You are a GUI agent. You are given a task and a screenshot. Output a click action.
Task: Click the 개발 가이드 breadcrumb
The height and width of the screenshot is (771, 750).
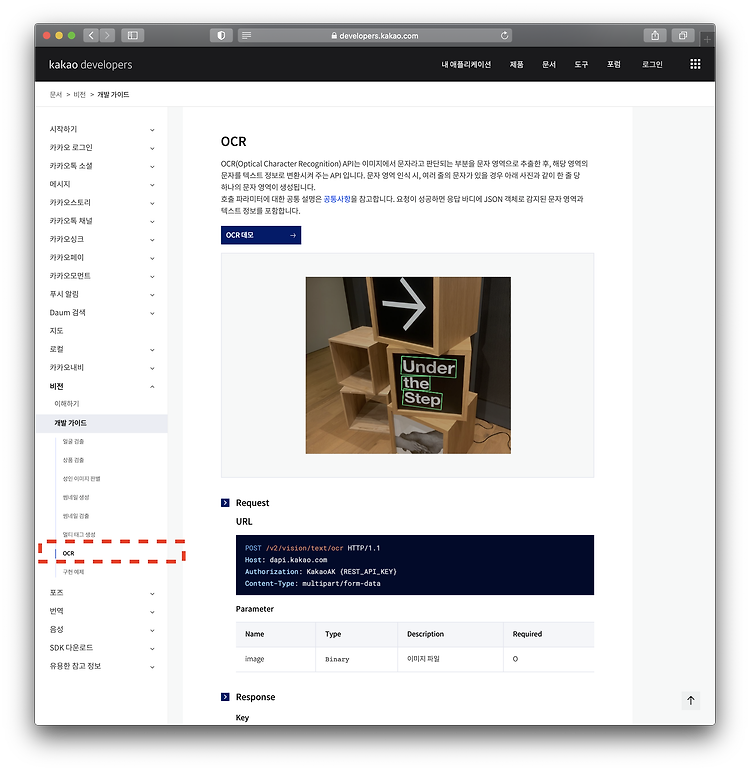point(113,94)
